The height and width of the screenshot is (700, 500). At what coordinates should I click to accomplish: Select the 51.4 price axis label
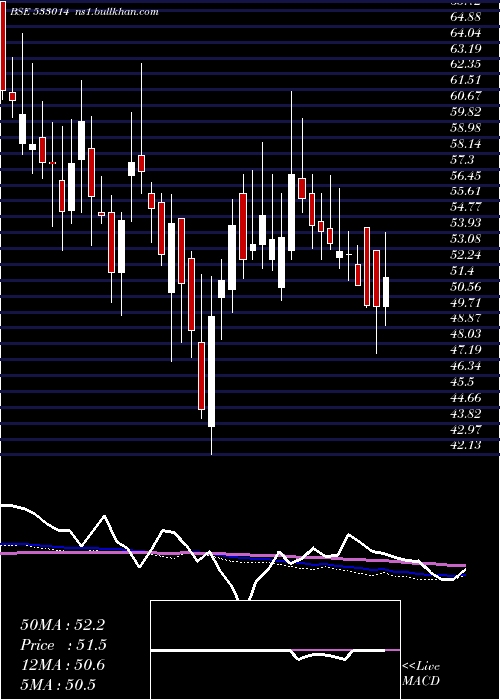click(x=462, y=271)
